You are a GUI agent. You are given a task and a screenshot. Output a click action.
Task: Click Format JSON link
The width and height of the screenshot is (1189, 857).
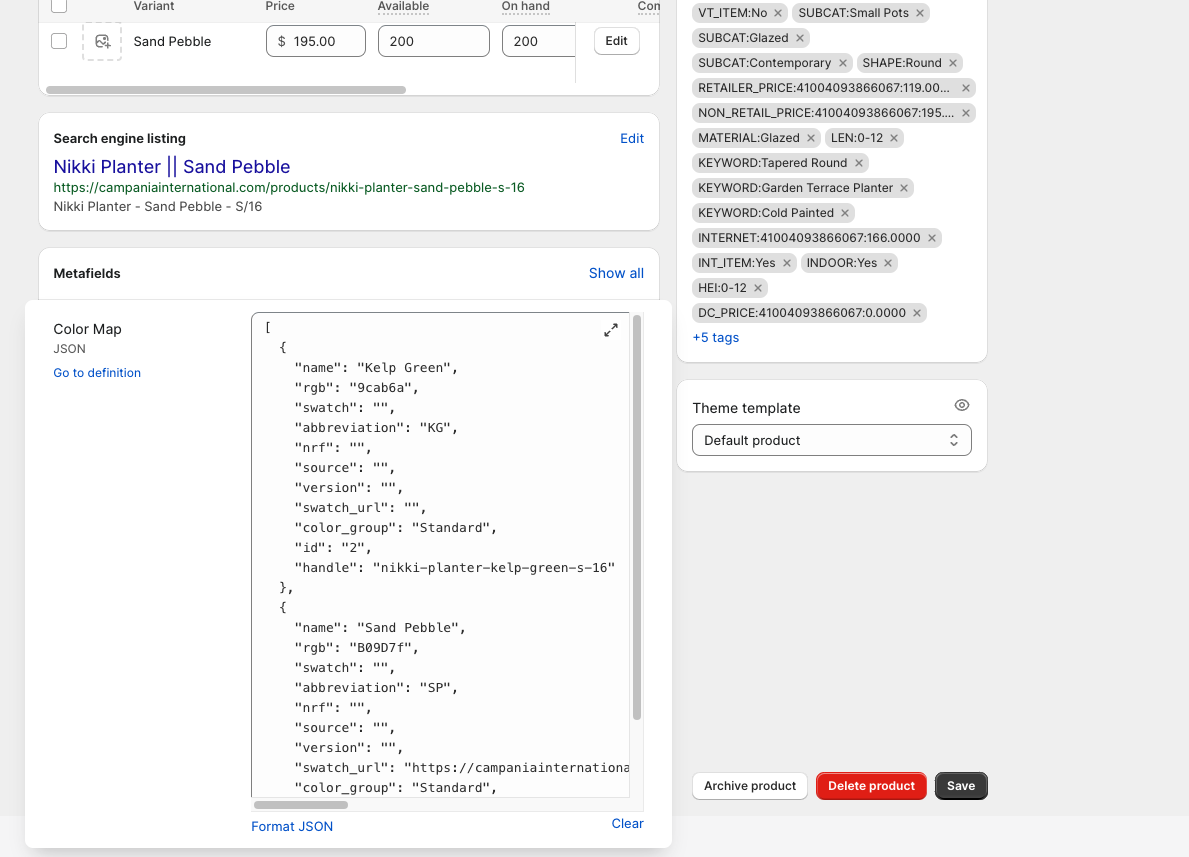[x=292, y=826]
